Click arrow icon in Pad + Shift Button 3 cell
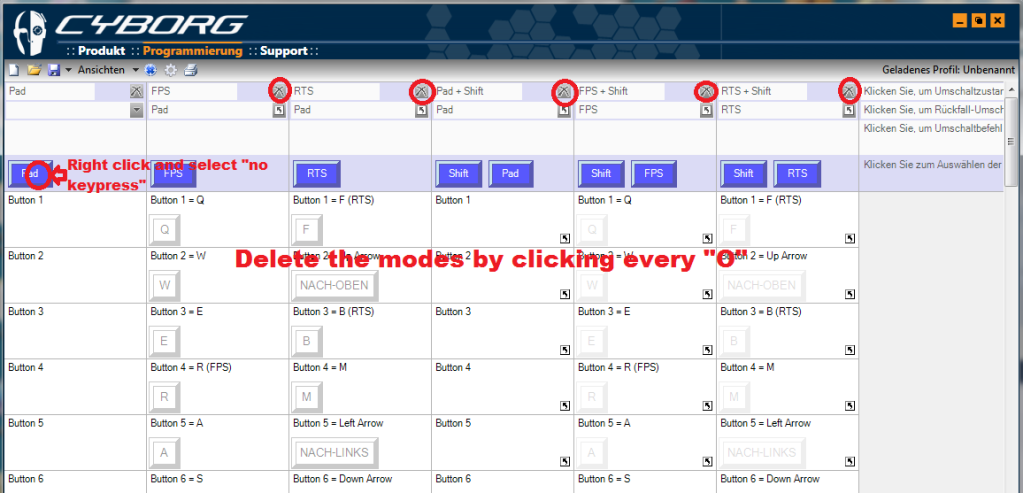 (563, 350)
